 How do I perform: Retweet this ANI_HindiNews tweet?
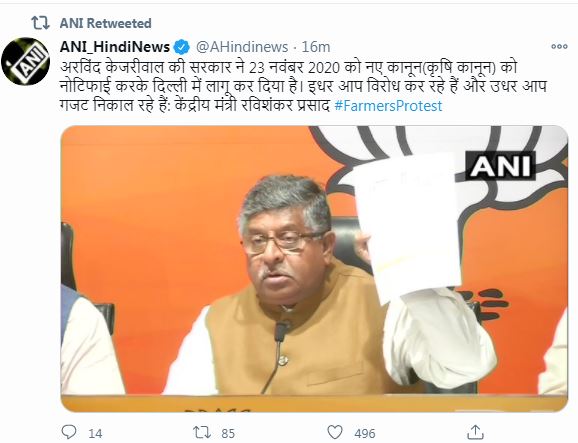pos(202,432)
